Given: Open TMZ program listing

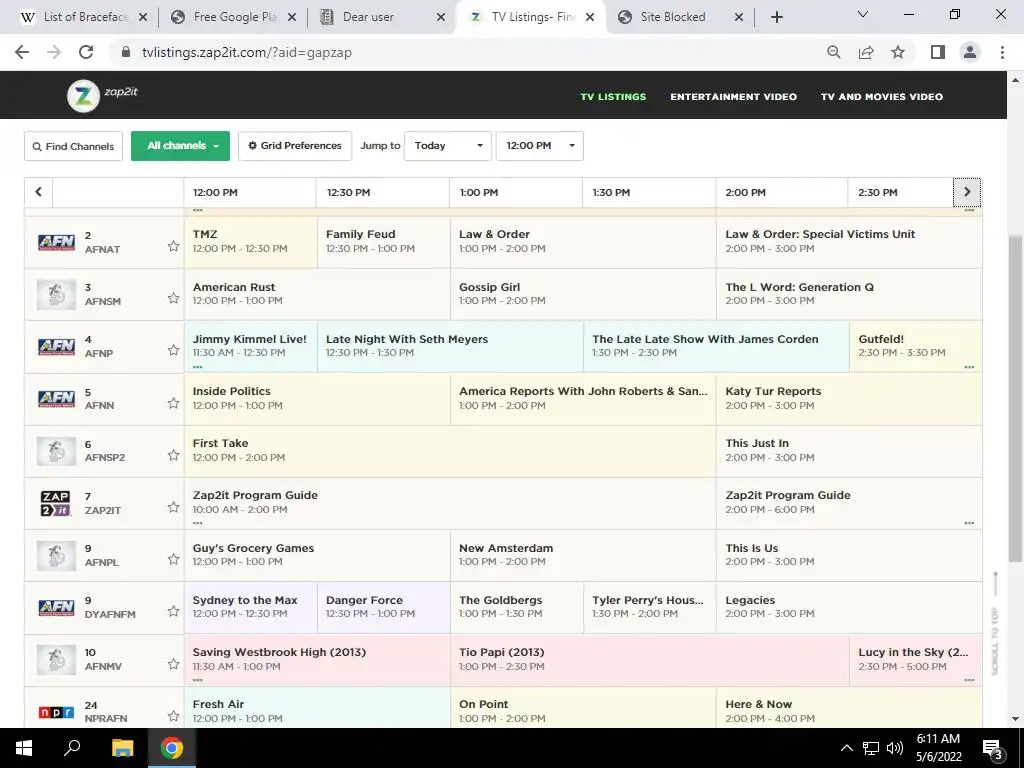Looking at the screenshot, I should click(x=251, y=242).
